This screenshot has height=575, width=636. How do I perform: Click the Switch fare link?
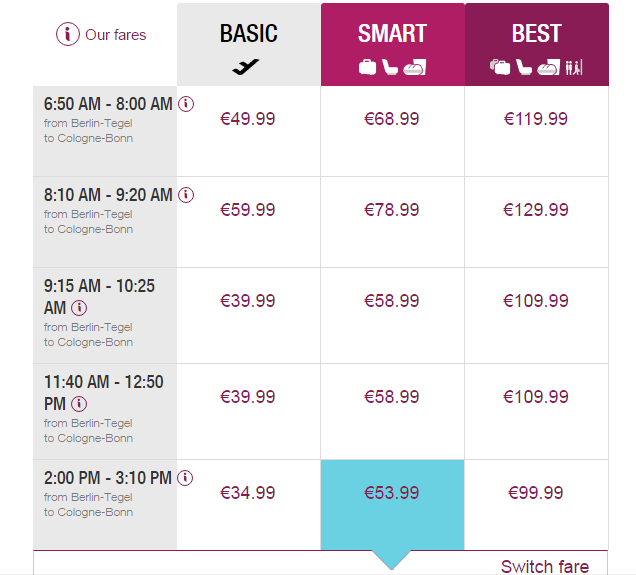[x=545, y=566]
